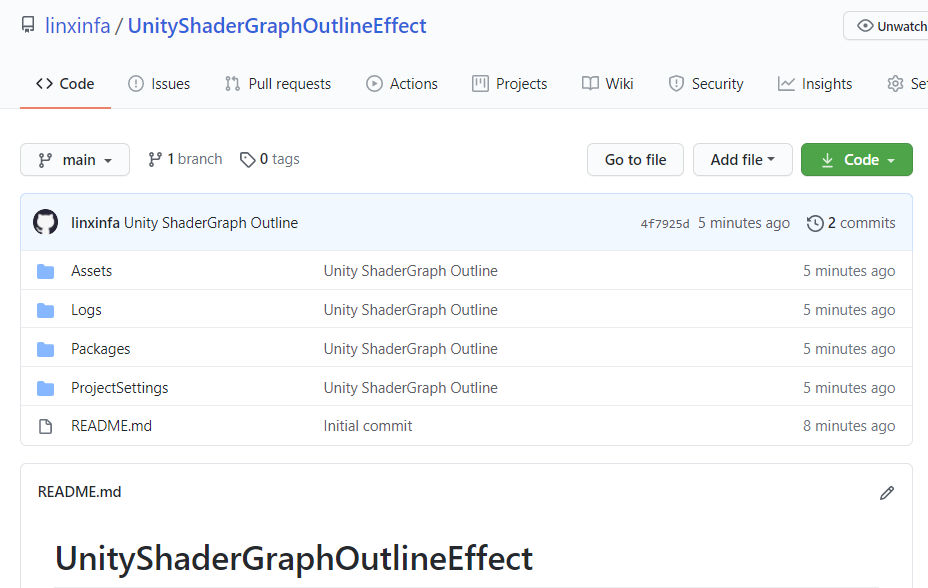This screenshot has width=928, height=588.
Task: Open the green Code dropdown
Action: click(856, 159)
